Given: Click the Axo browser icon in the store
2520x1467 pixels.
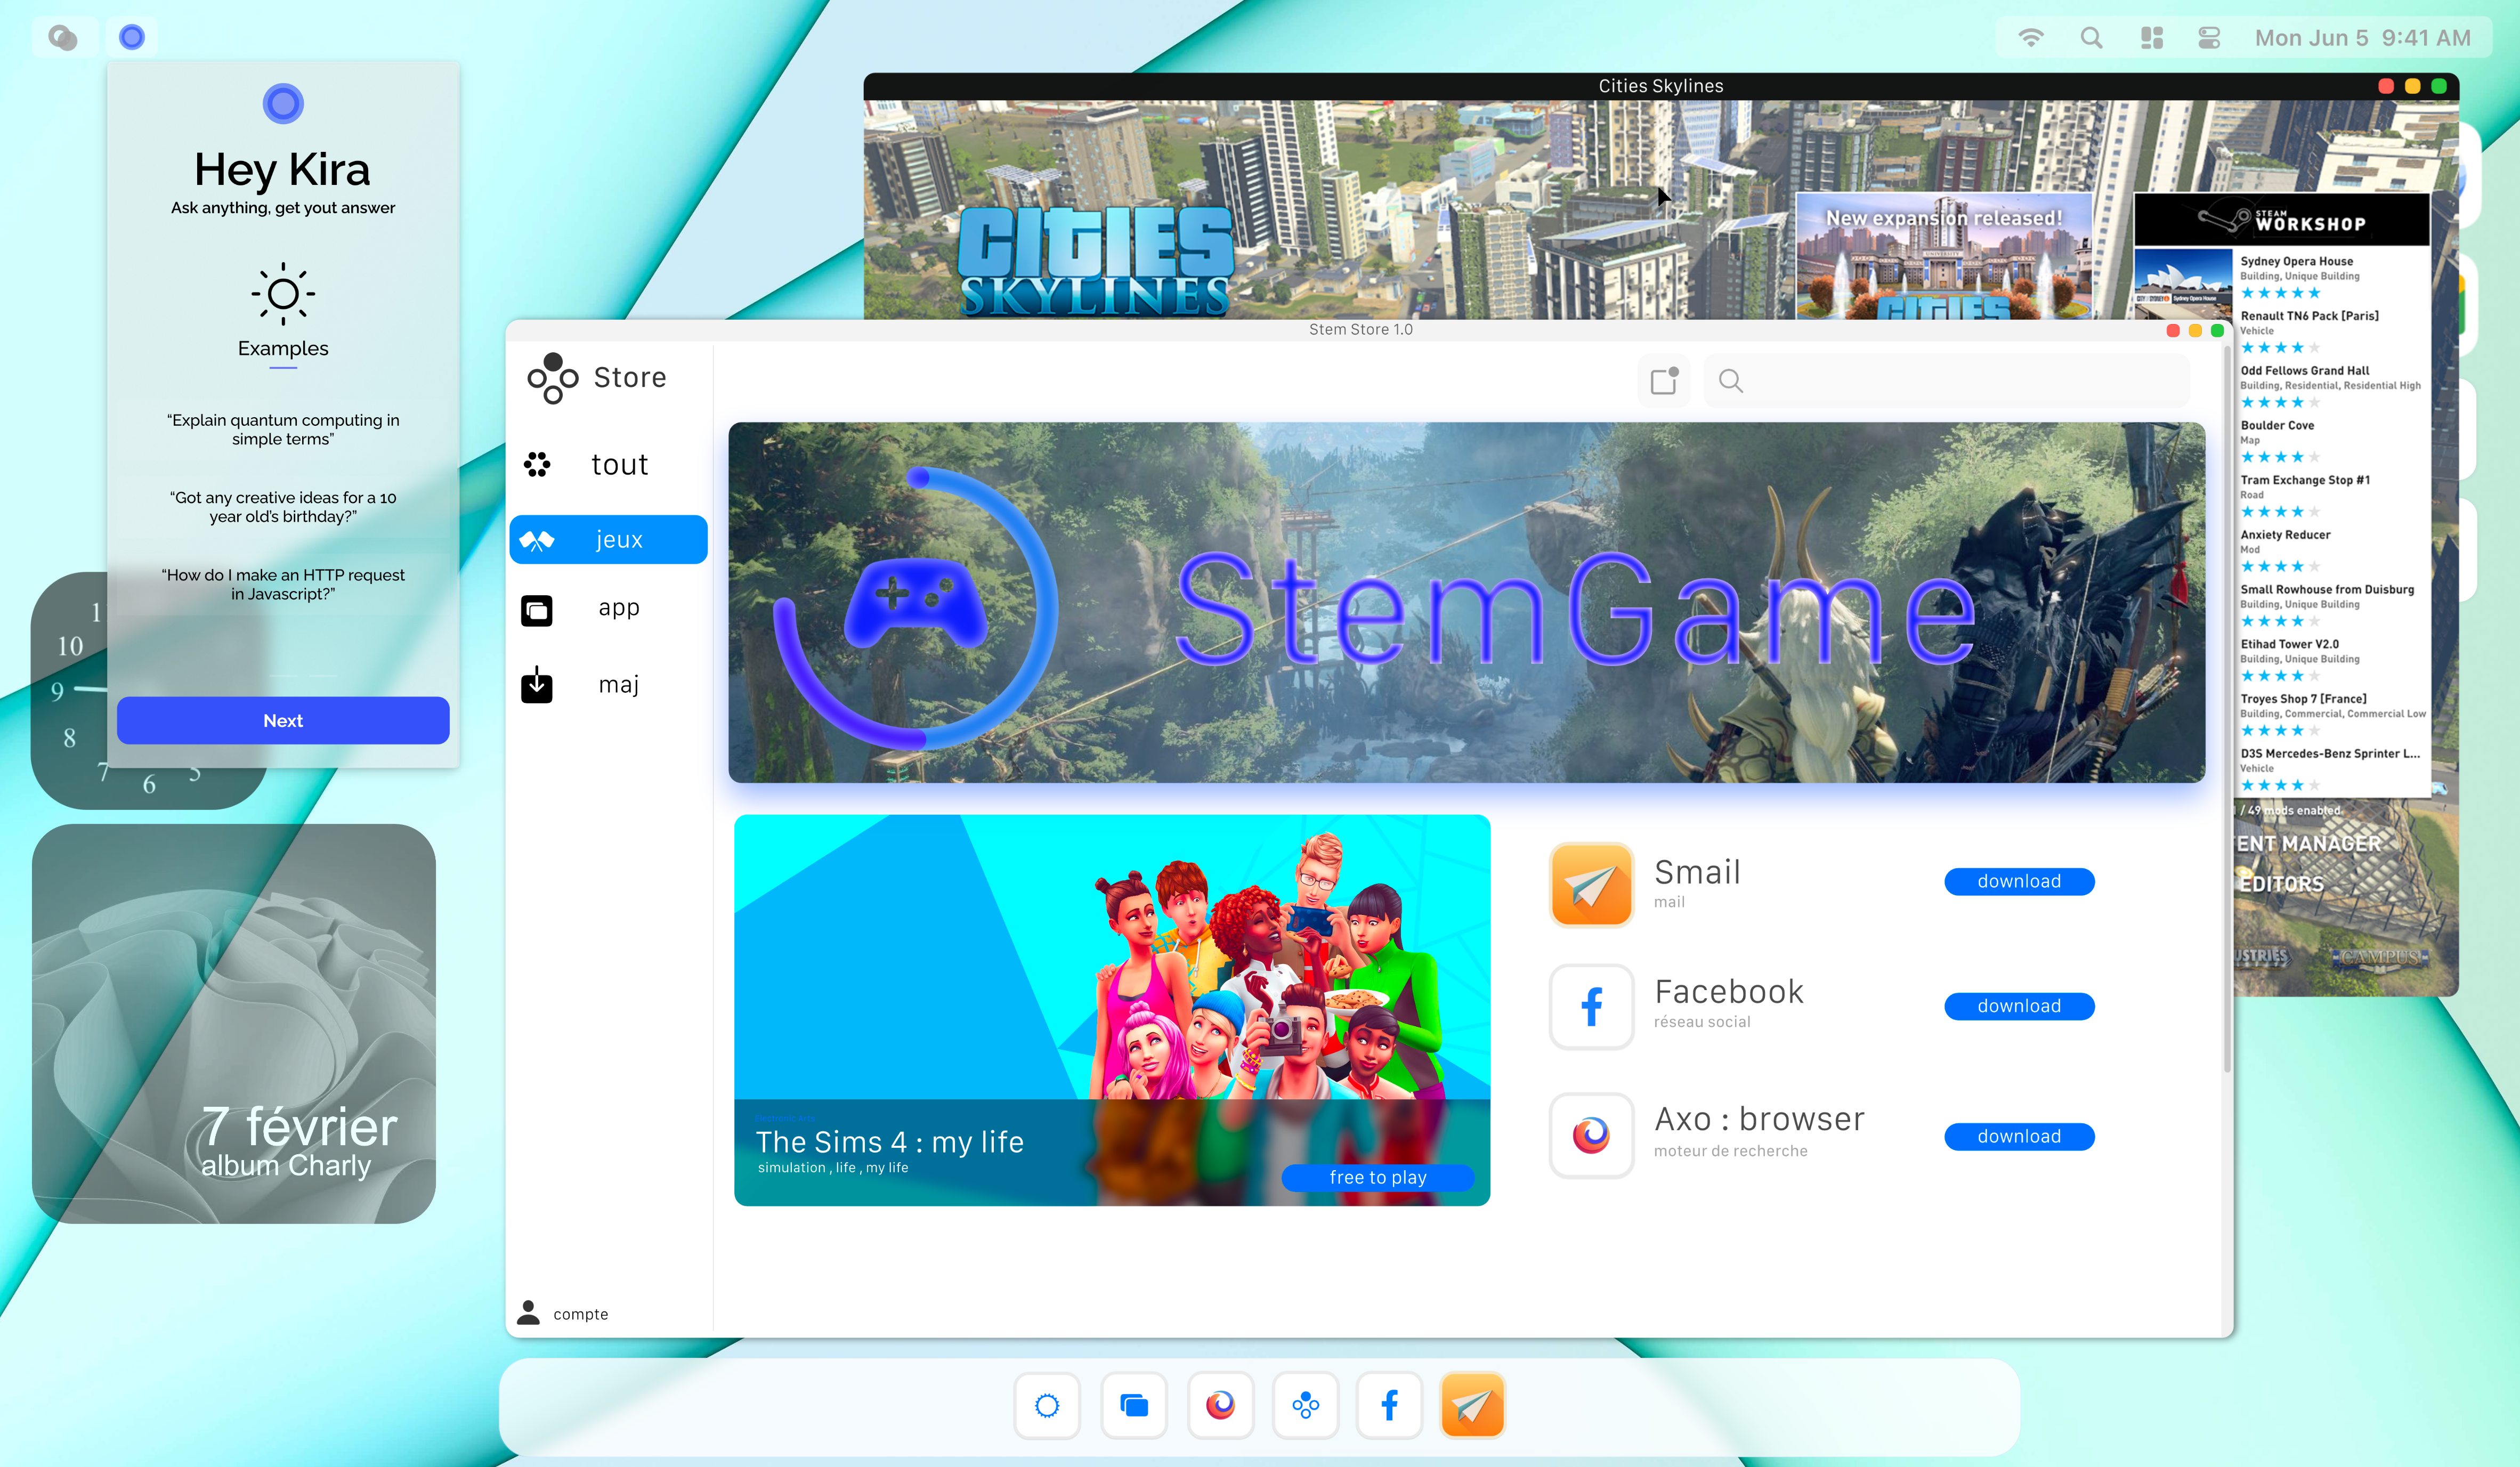Looking at the screenshot, I should point(1590,1136).
